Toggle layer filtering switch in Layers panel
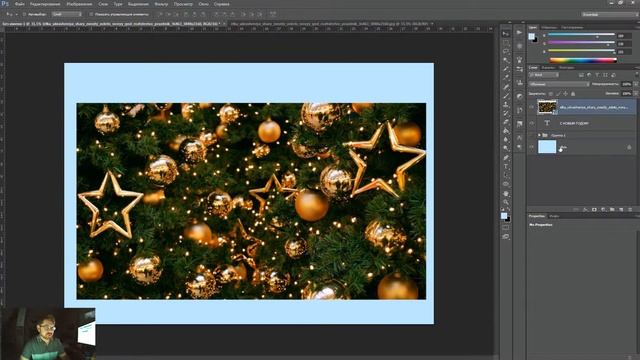This screenshot has height=360, width=640. coord(636,75)
